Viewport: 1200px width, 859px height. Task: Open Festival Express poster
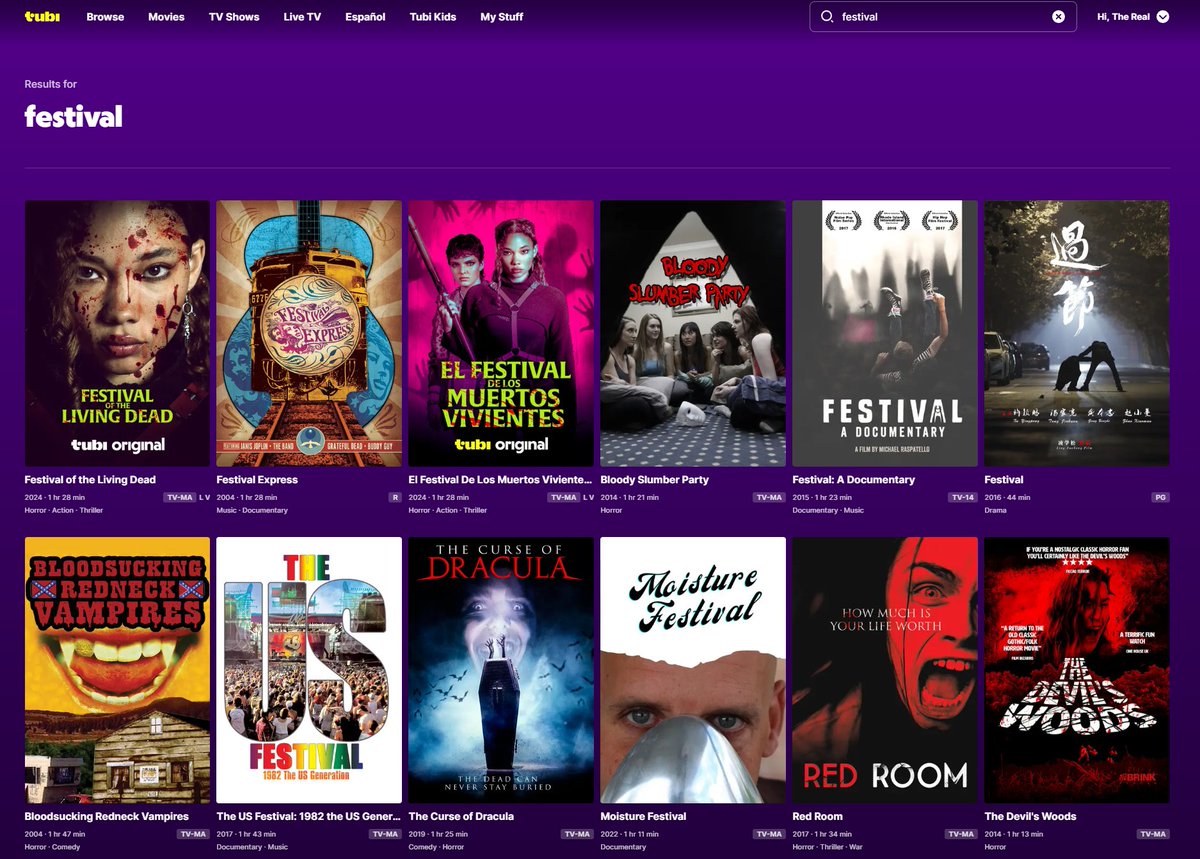(309, 333)
